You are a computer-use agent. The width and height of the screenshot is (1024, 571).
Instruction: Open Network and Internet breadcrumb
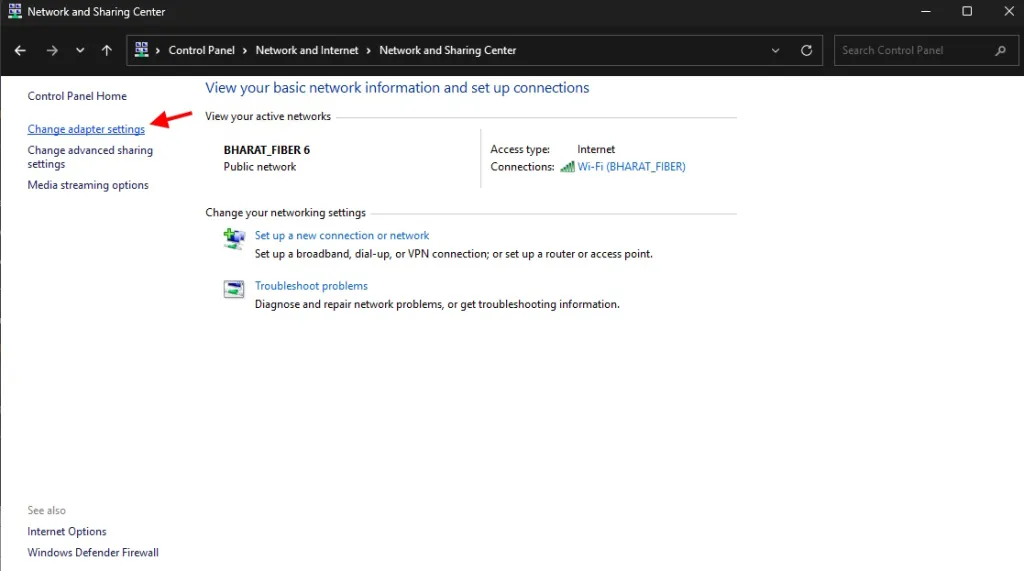tap(307, 50)
